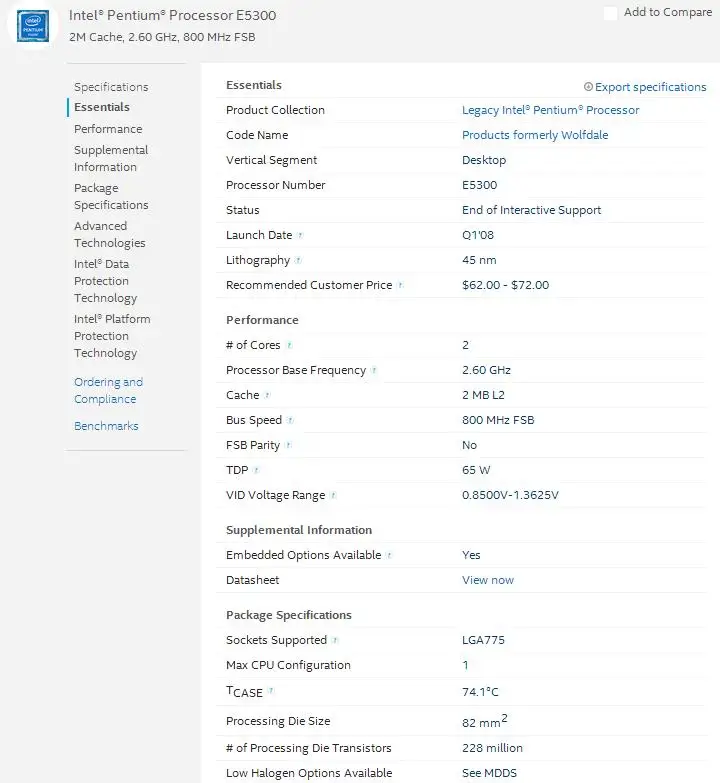Click the 82 mm² die size value
Viewport: 720px width, 783px height.
click(x=485, y=721)
